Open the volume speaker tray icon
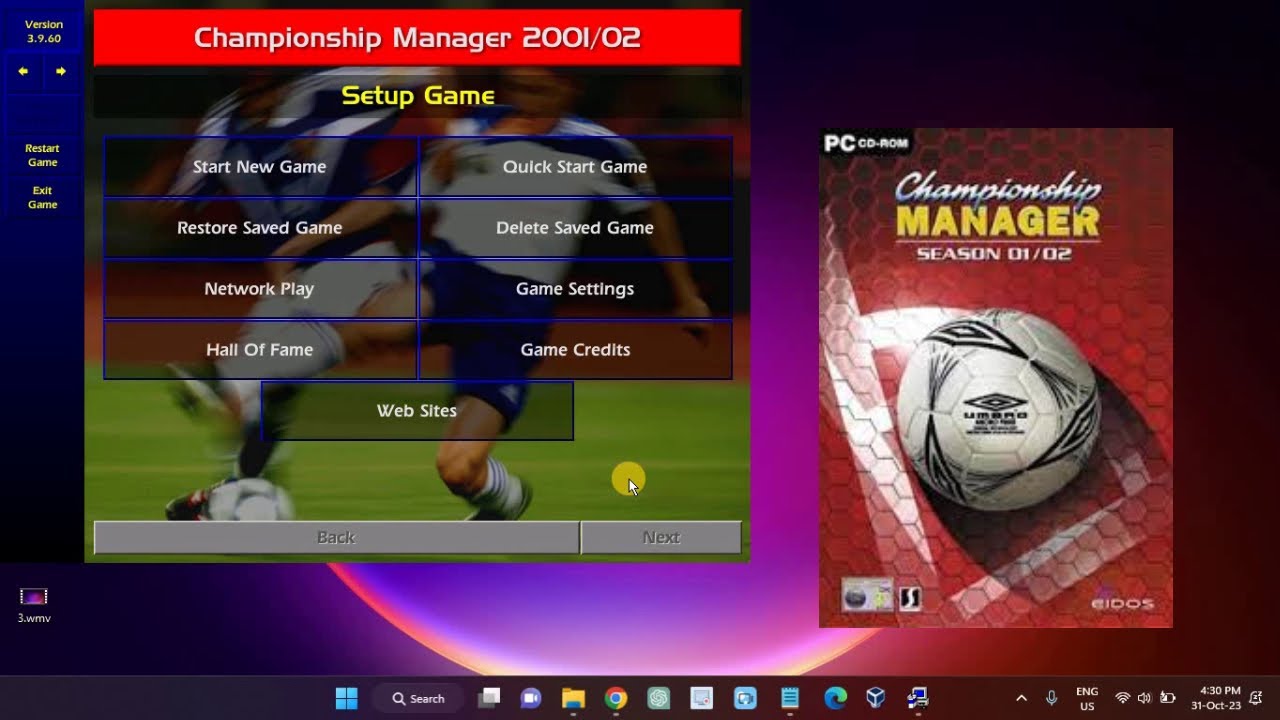The image size is (1280, 720). point(1144,698)
